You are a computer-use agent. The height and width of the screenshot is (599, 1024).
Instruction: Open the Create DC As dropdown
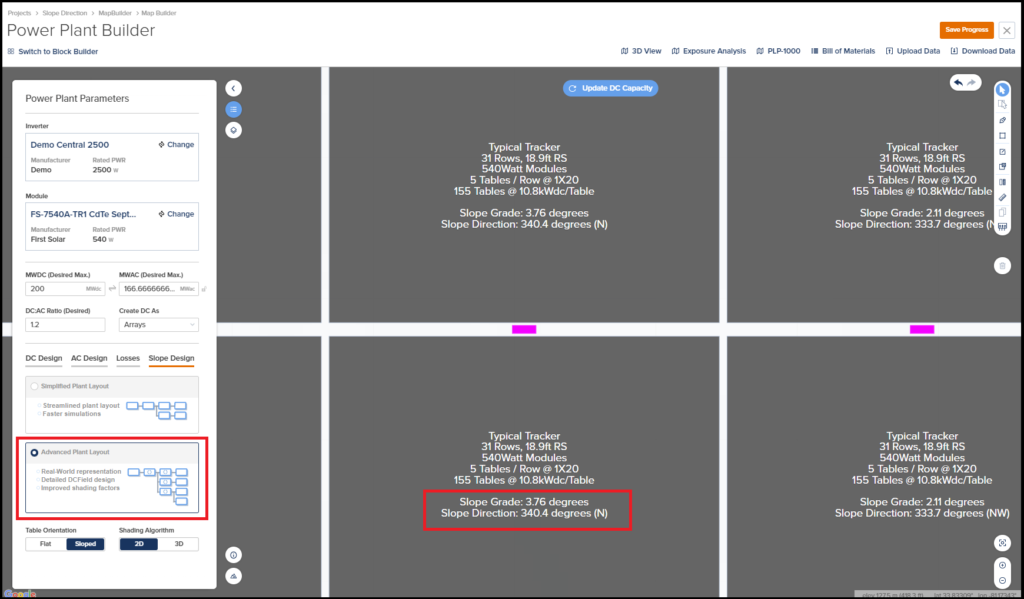point(159,325)
